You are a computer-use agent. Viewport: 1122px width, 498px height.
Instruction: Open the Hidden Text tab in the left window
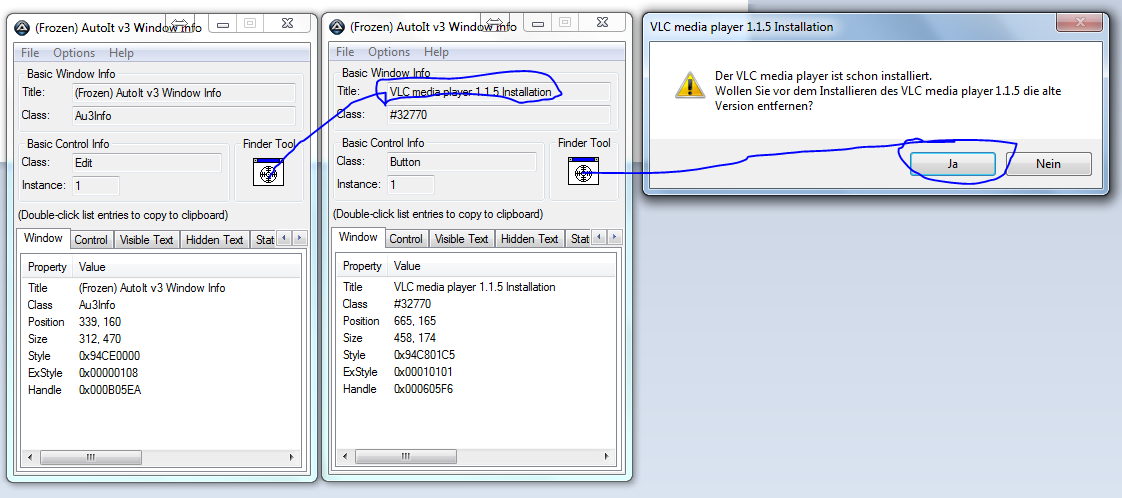(x=214, y=239)
